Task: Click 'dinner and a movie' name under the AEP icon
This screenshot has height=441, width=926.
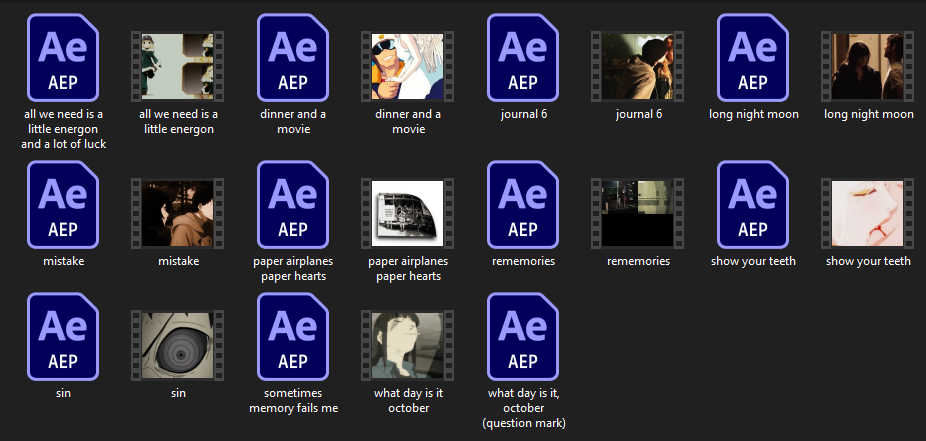Action: [x=293, y=121]
